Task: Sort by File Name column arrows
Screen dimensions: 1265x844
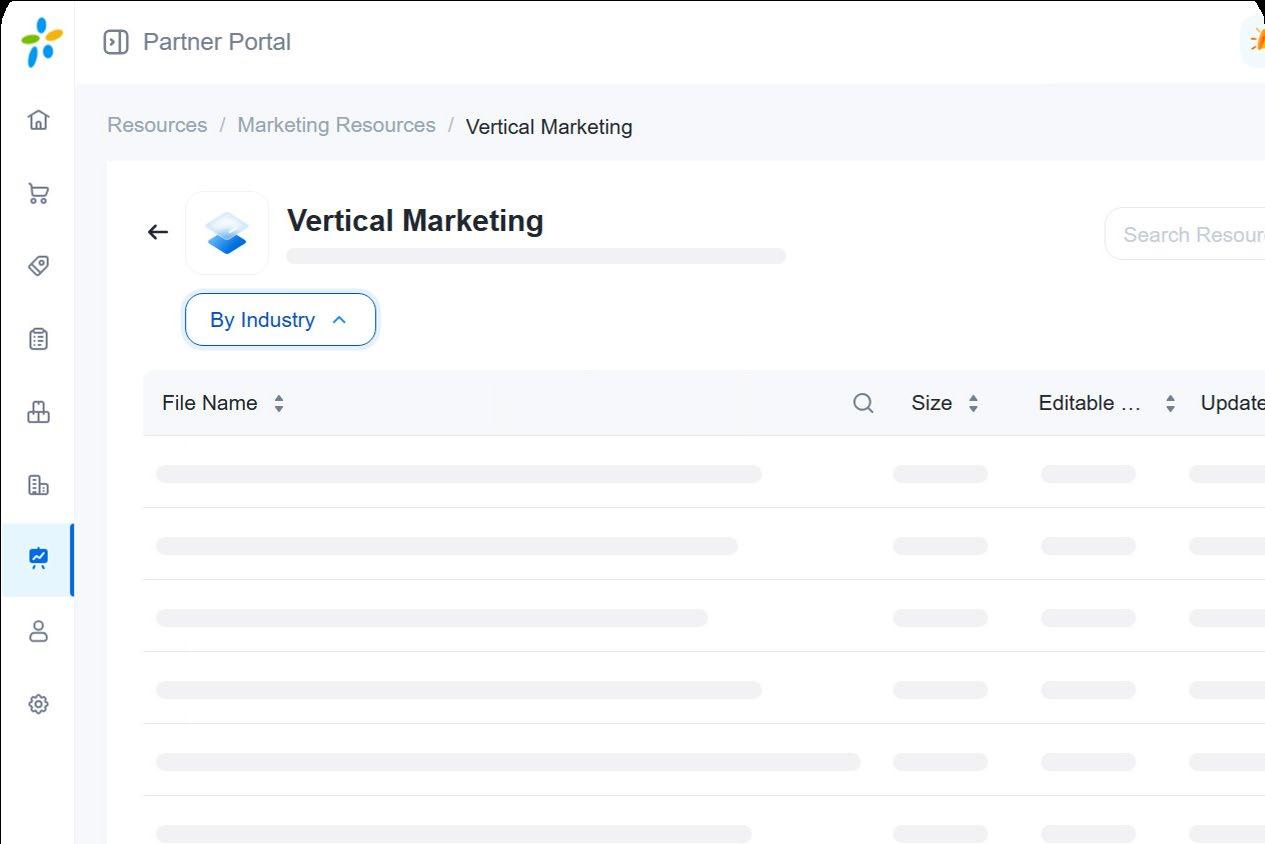Action: tap(279, 403)
